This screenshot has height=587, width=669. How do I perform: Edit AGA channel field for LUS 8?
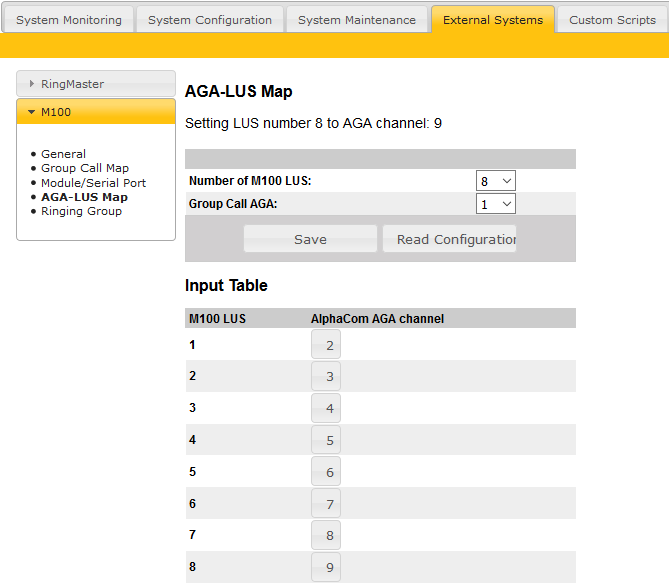tap(326, 568)
